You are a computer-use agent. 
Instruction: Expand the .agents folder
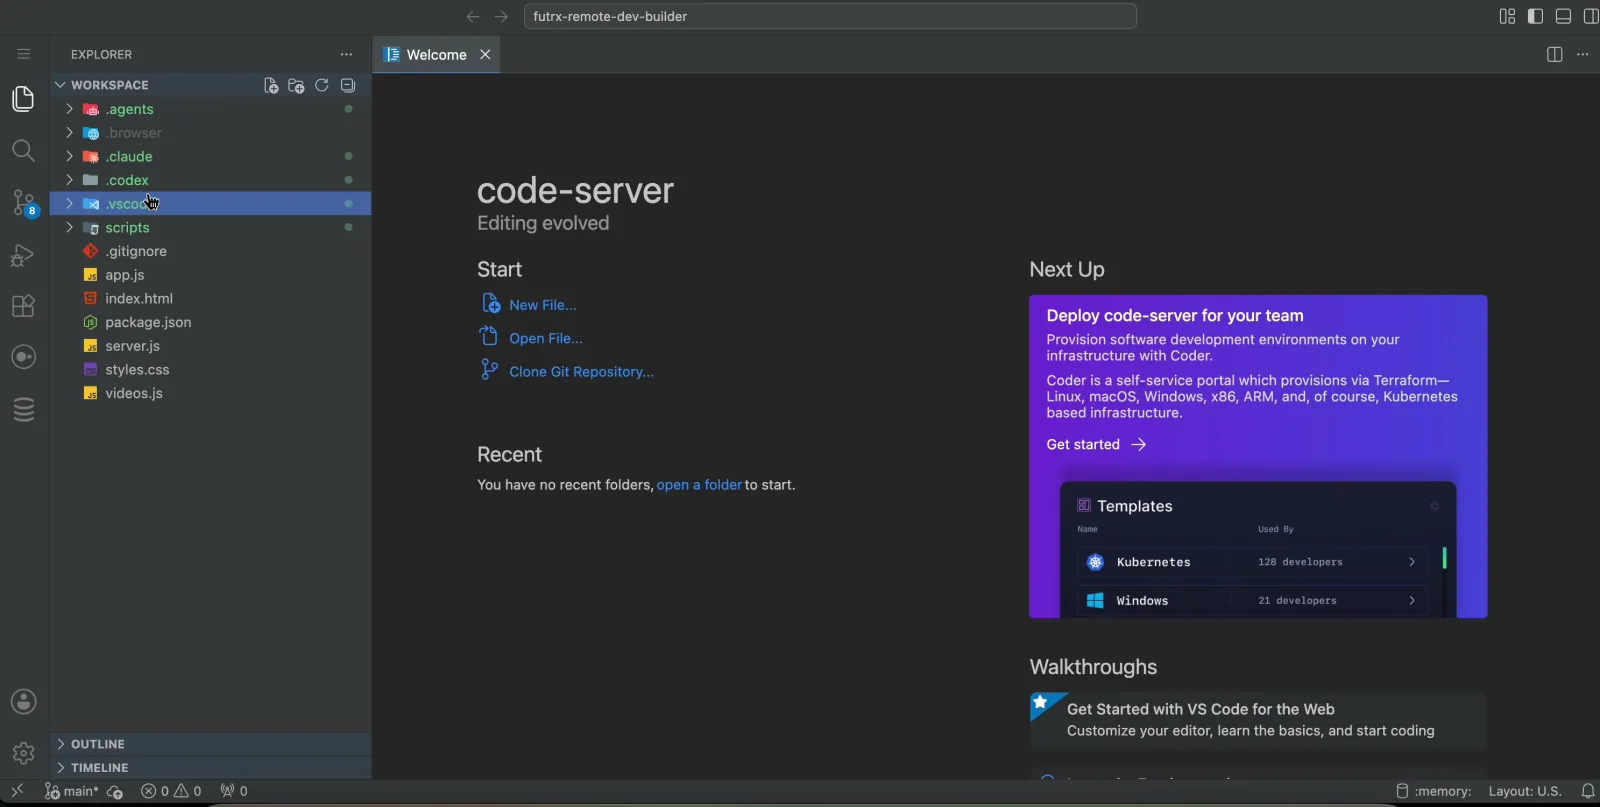pos(210,109)
